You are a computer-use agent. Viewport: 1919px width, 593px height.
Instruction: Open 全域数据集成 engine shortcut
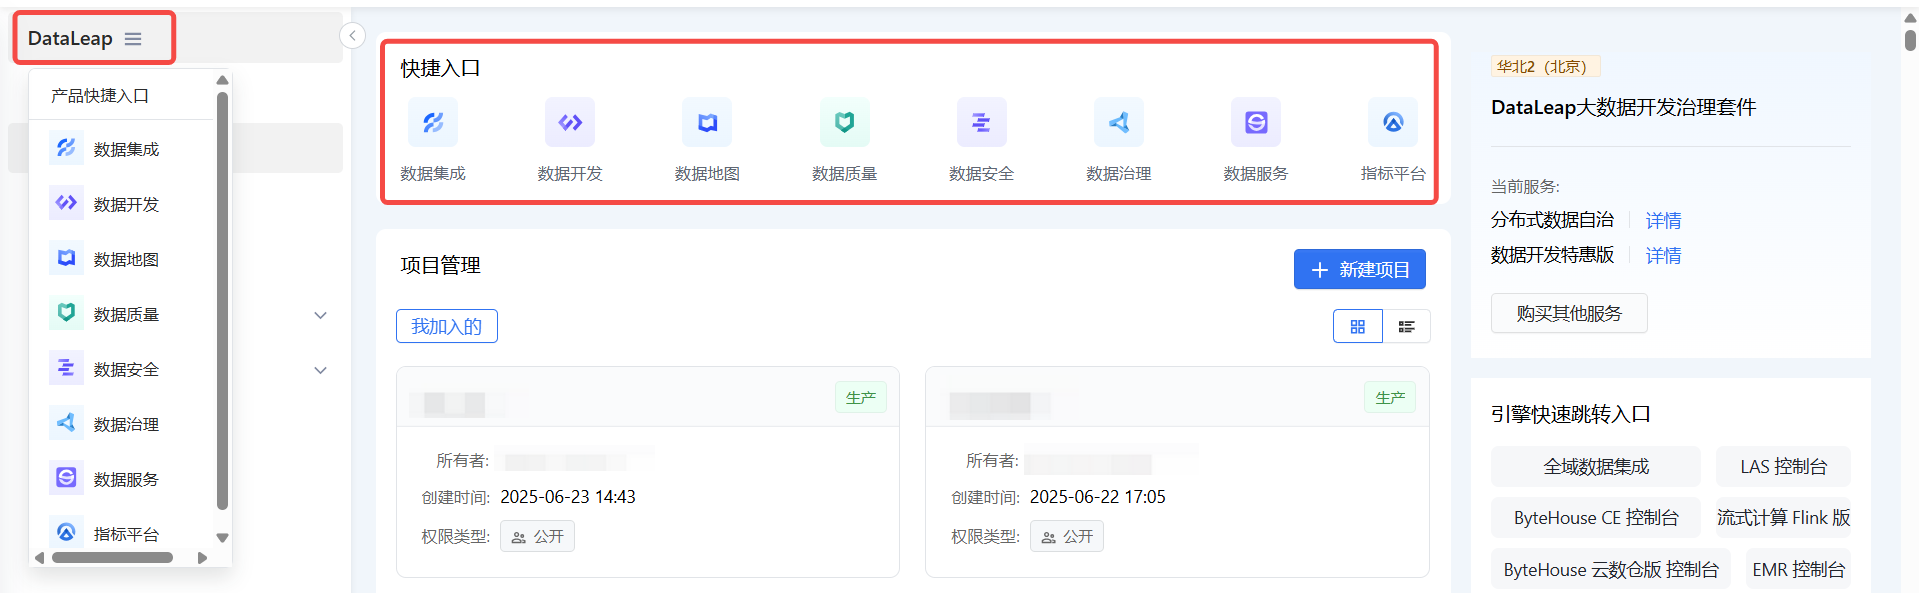[1596, 466]
